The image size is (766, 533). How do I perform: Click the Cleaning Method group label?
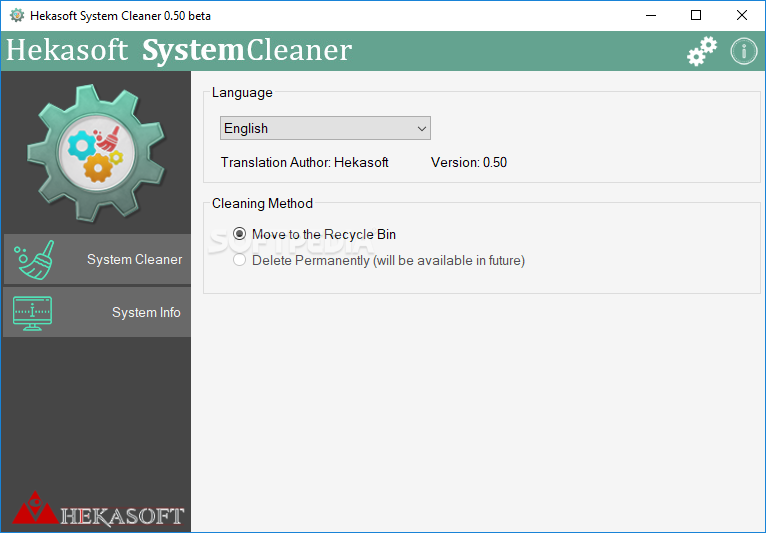point(262,203)
